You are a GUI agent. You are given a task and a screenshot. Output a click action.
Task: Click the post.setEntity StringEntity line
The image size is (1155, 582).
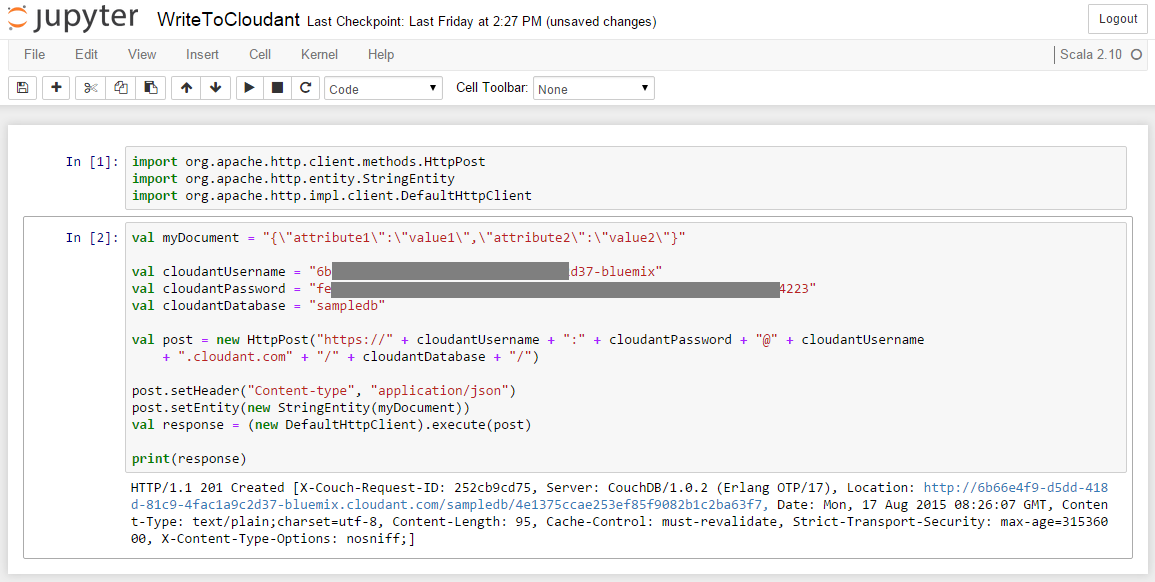point(301,407)
